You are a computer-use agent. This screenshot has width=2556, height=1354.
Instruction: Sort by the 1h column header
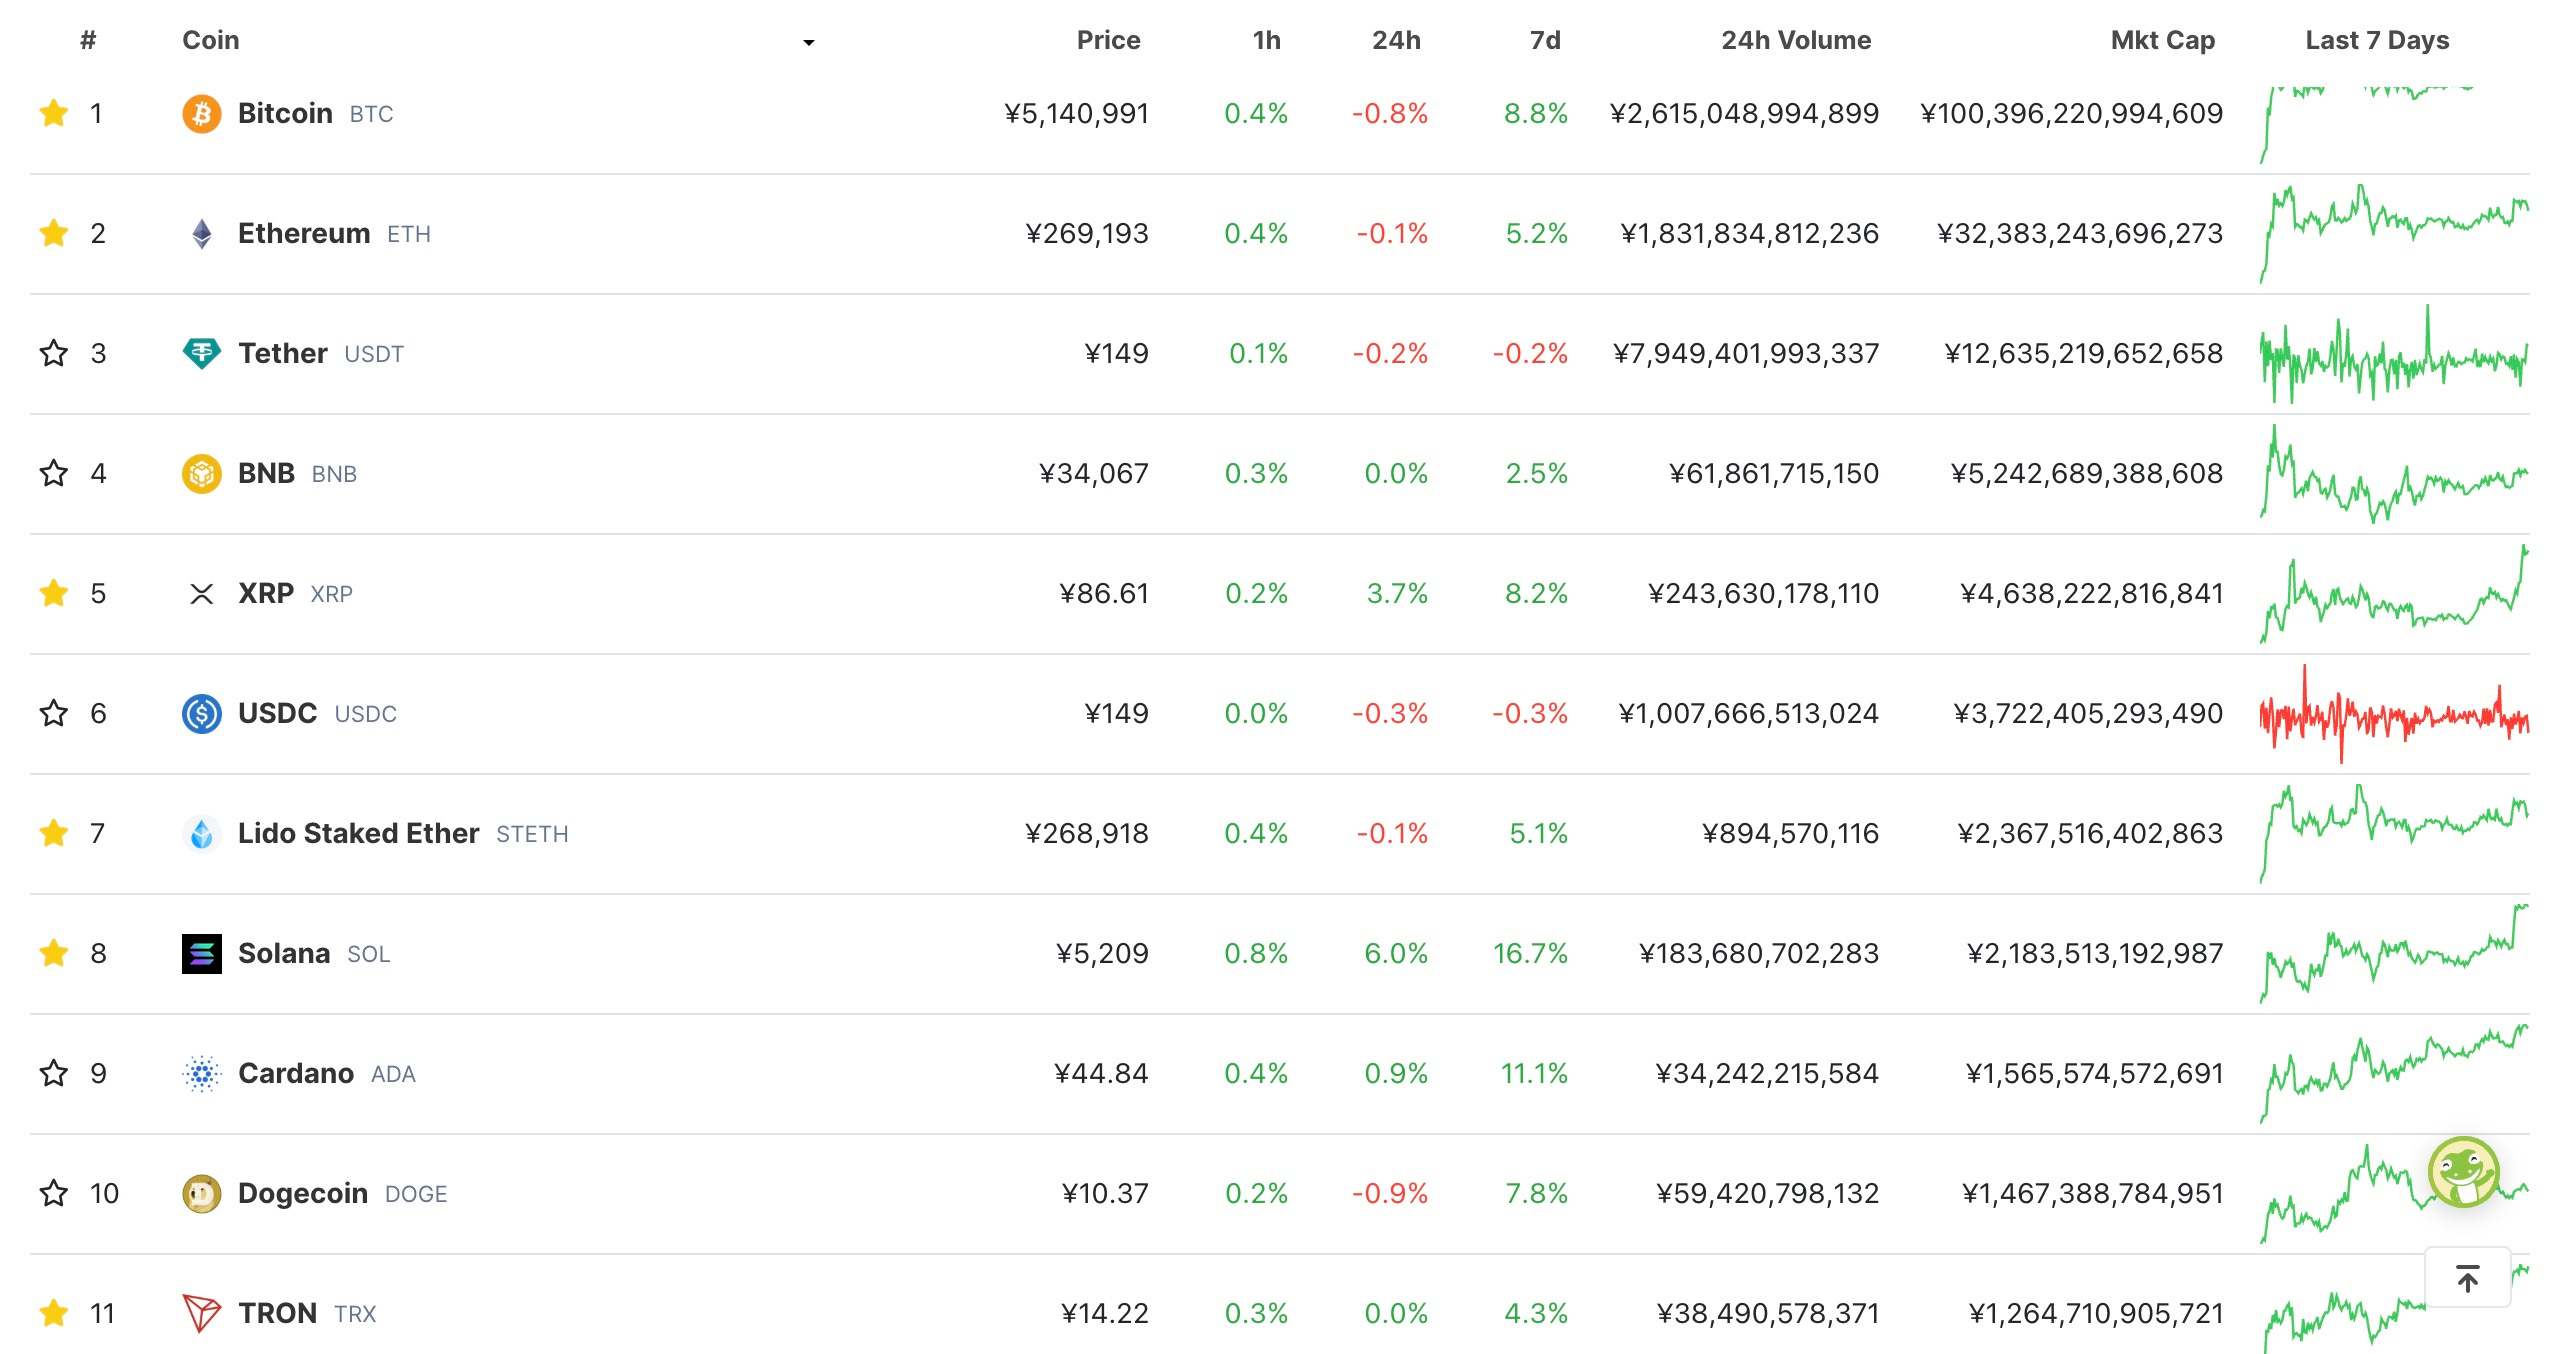[x=1266, y=40]
